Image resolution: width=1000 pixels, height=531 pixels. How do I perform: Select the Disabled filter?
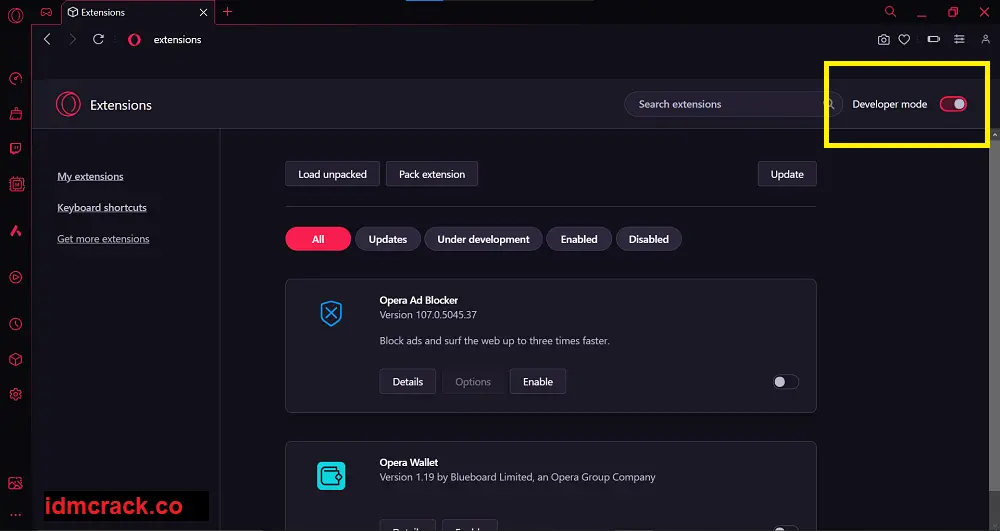click(649, 239)
